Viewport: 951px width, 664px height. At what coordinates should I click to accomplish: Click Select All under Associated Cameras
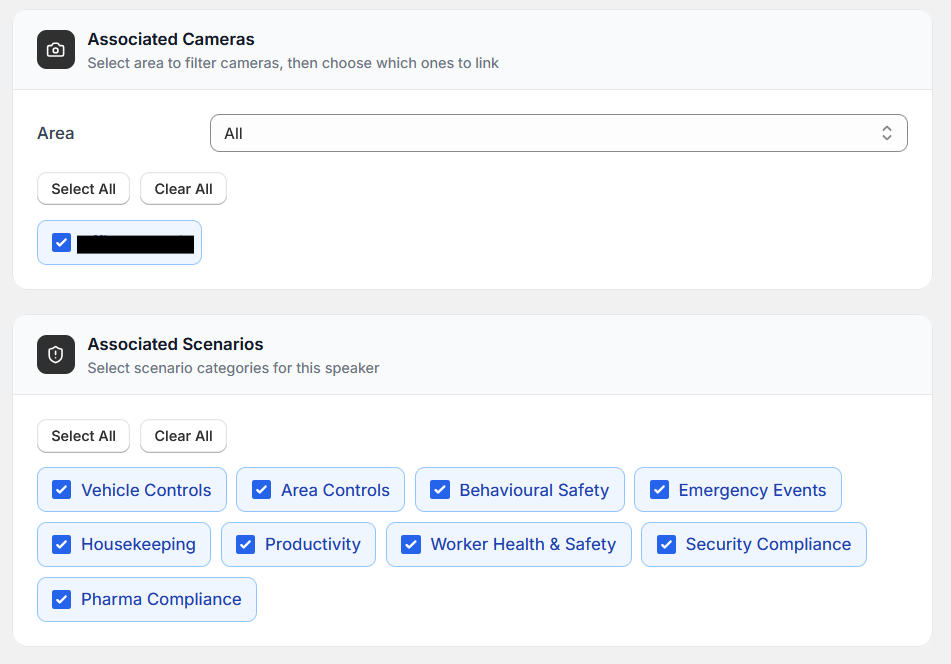(x=84, y=189)
